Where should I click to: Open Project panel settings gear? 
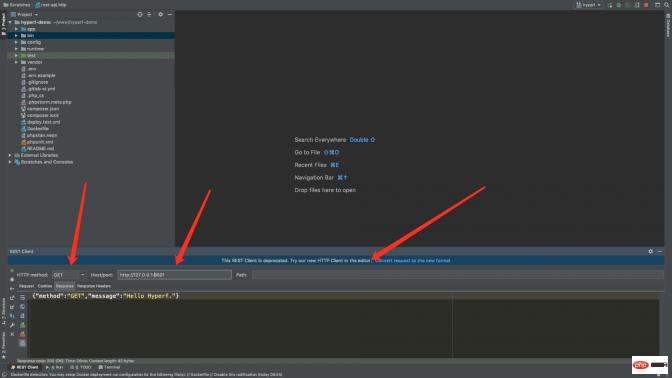(x=160, y=15)
